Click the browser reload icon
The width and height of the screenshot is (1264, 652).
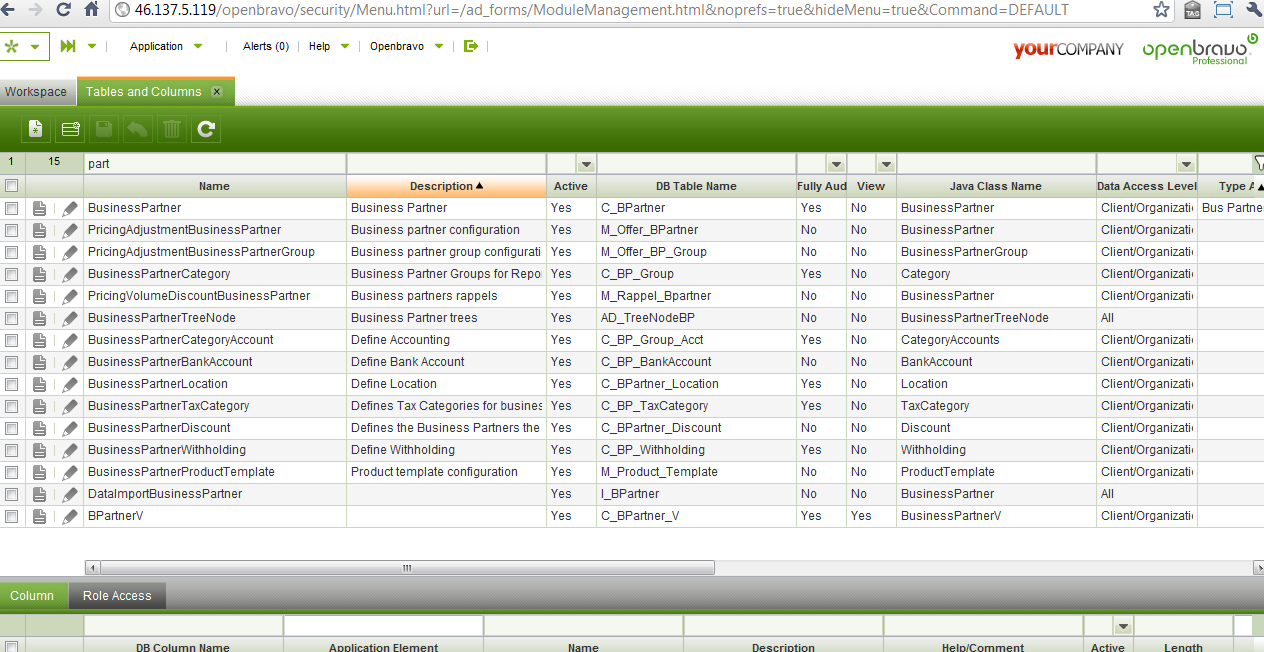point(63,10)
